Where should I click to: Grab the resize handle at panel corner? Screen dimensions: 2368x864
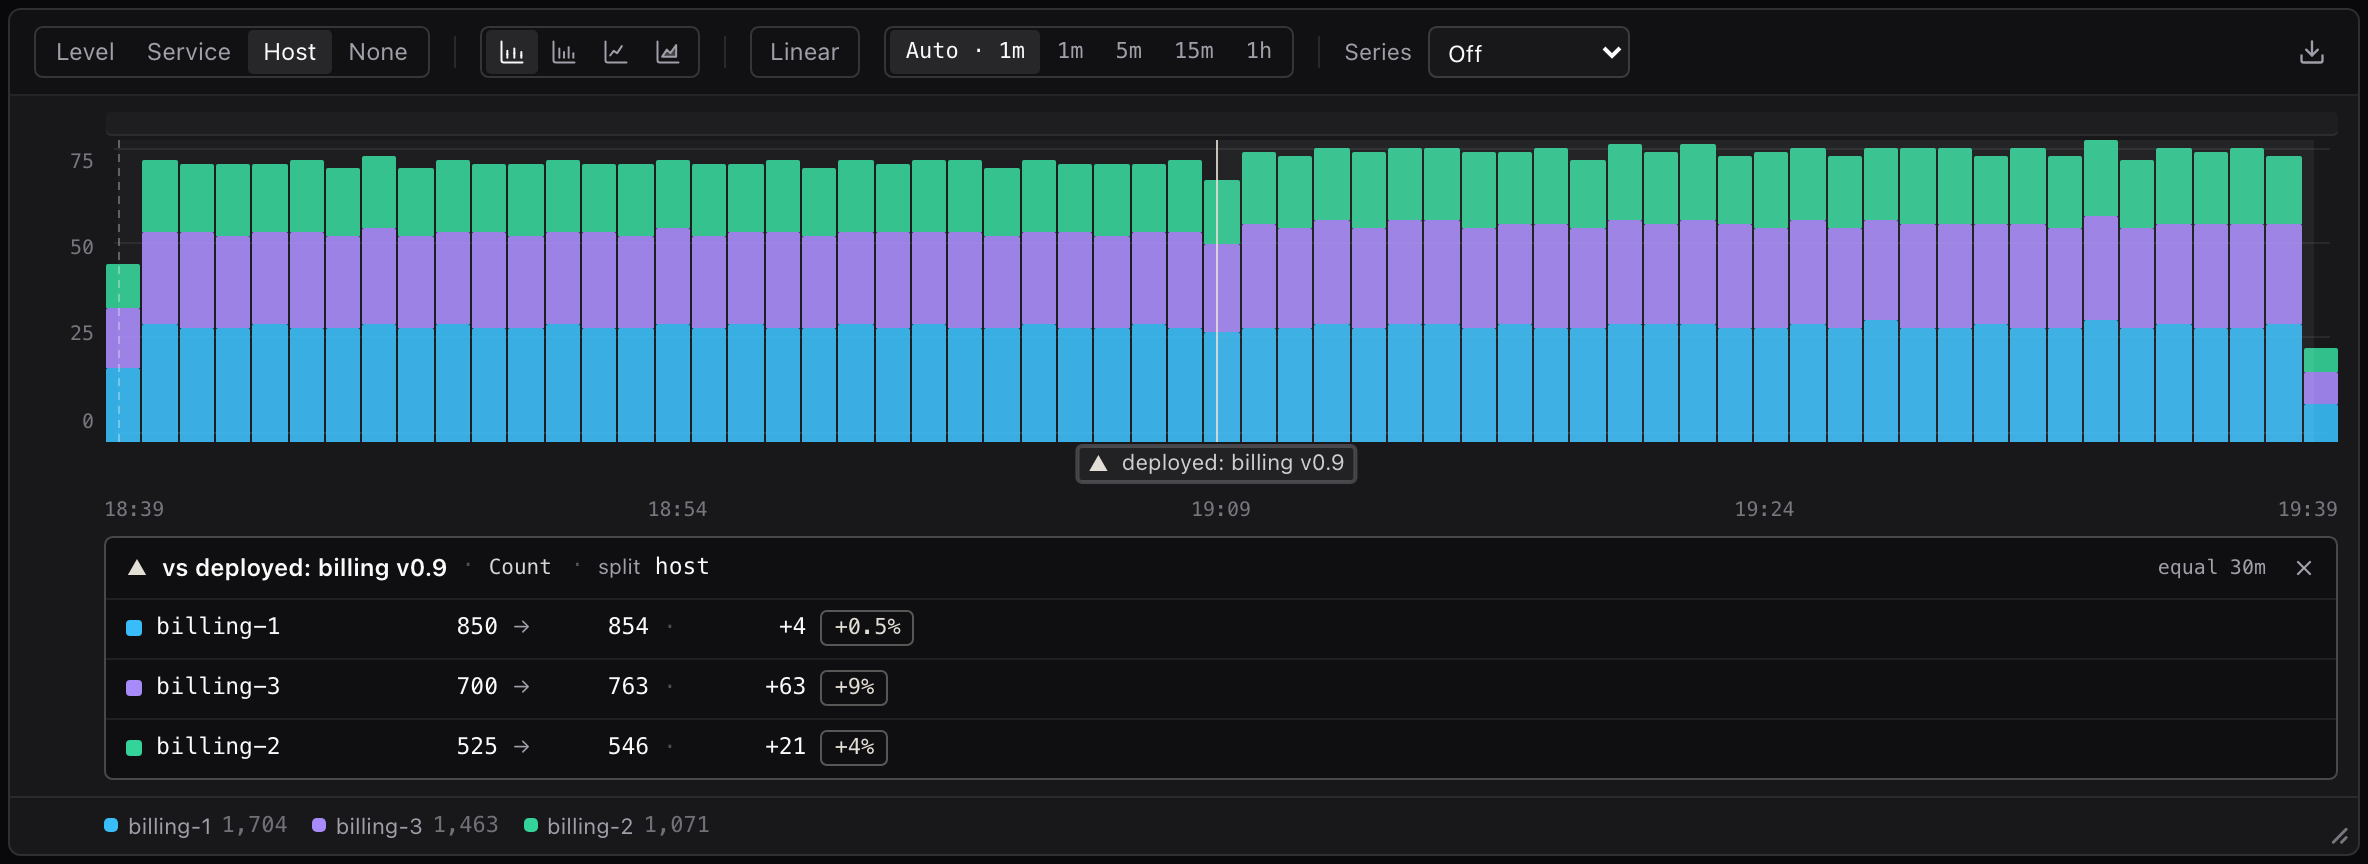tap(2339, 836)
